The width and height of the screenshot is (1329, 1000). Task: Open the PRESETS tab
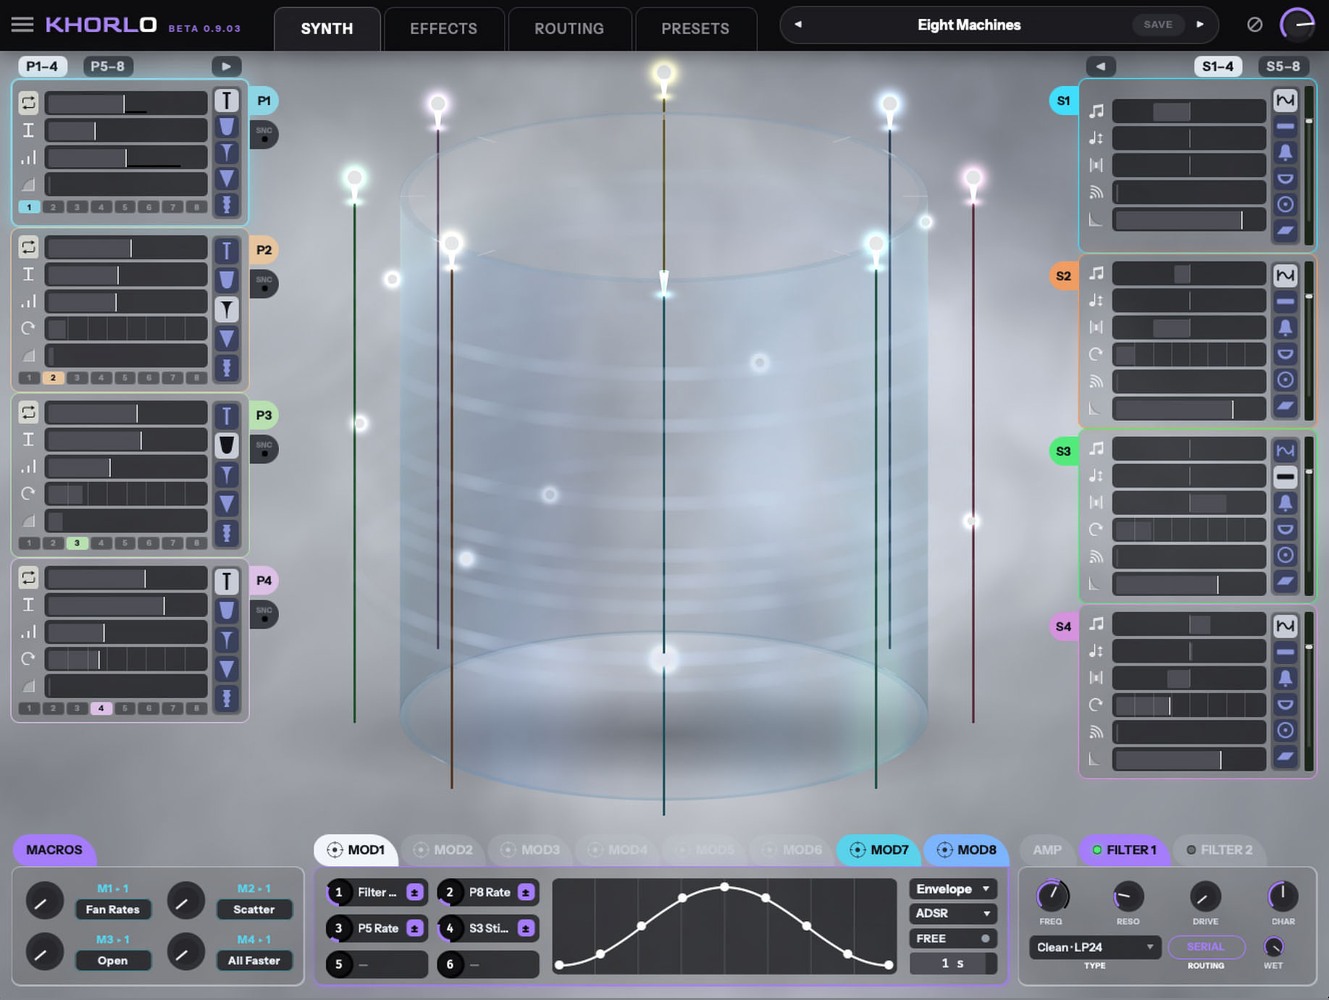tap(695, 28)
